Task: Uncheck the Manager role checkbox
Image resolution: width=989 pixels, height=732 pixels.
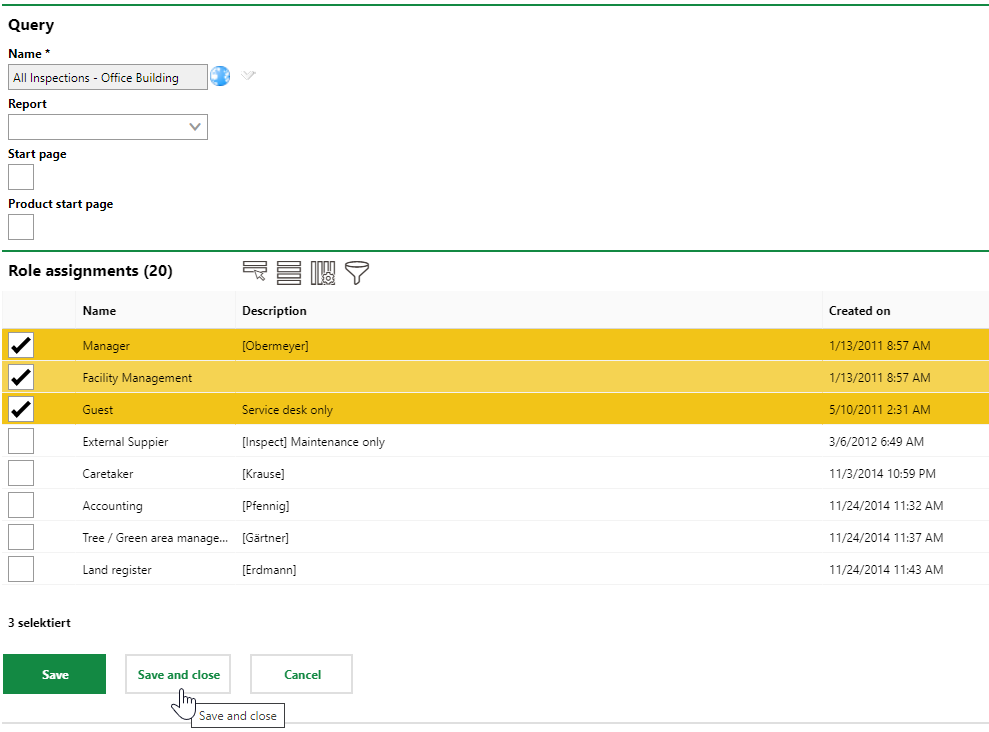Action: tap(21, 345)
